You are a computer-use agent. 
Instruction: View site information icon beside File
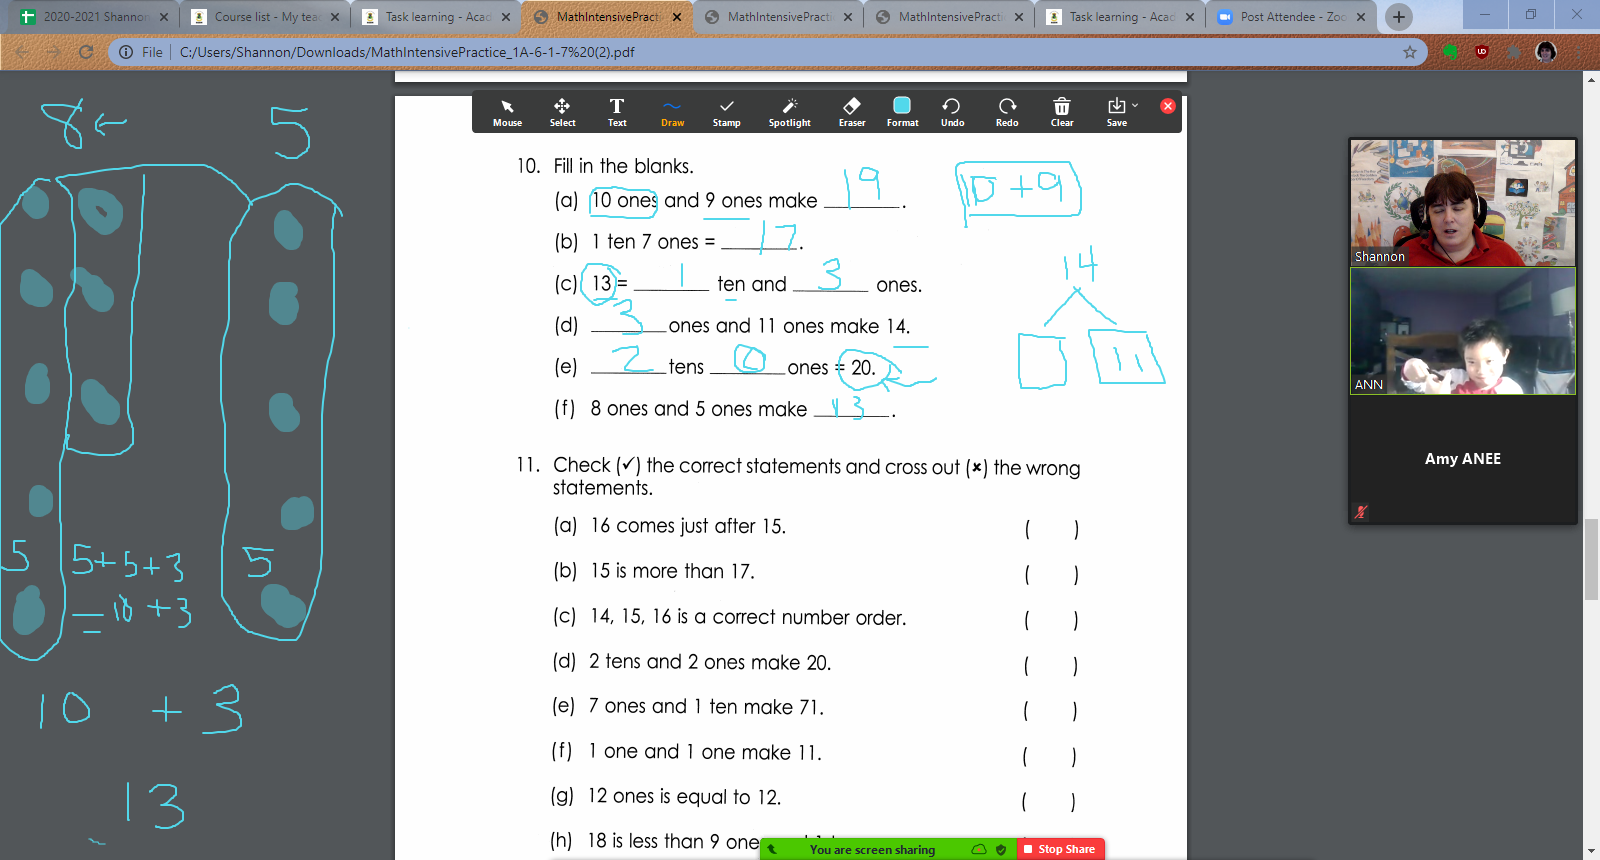[126, 52]
